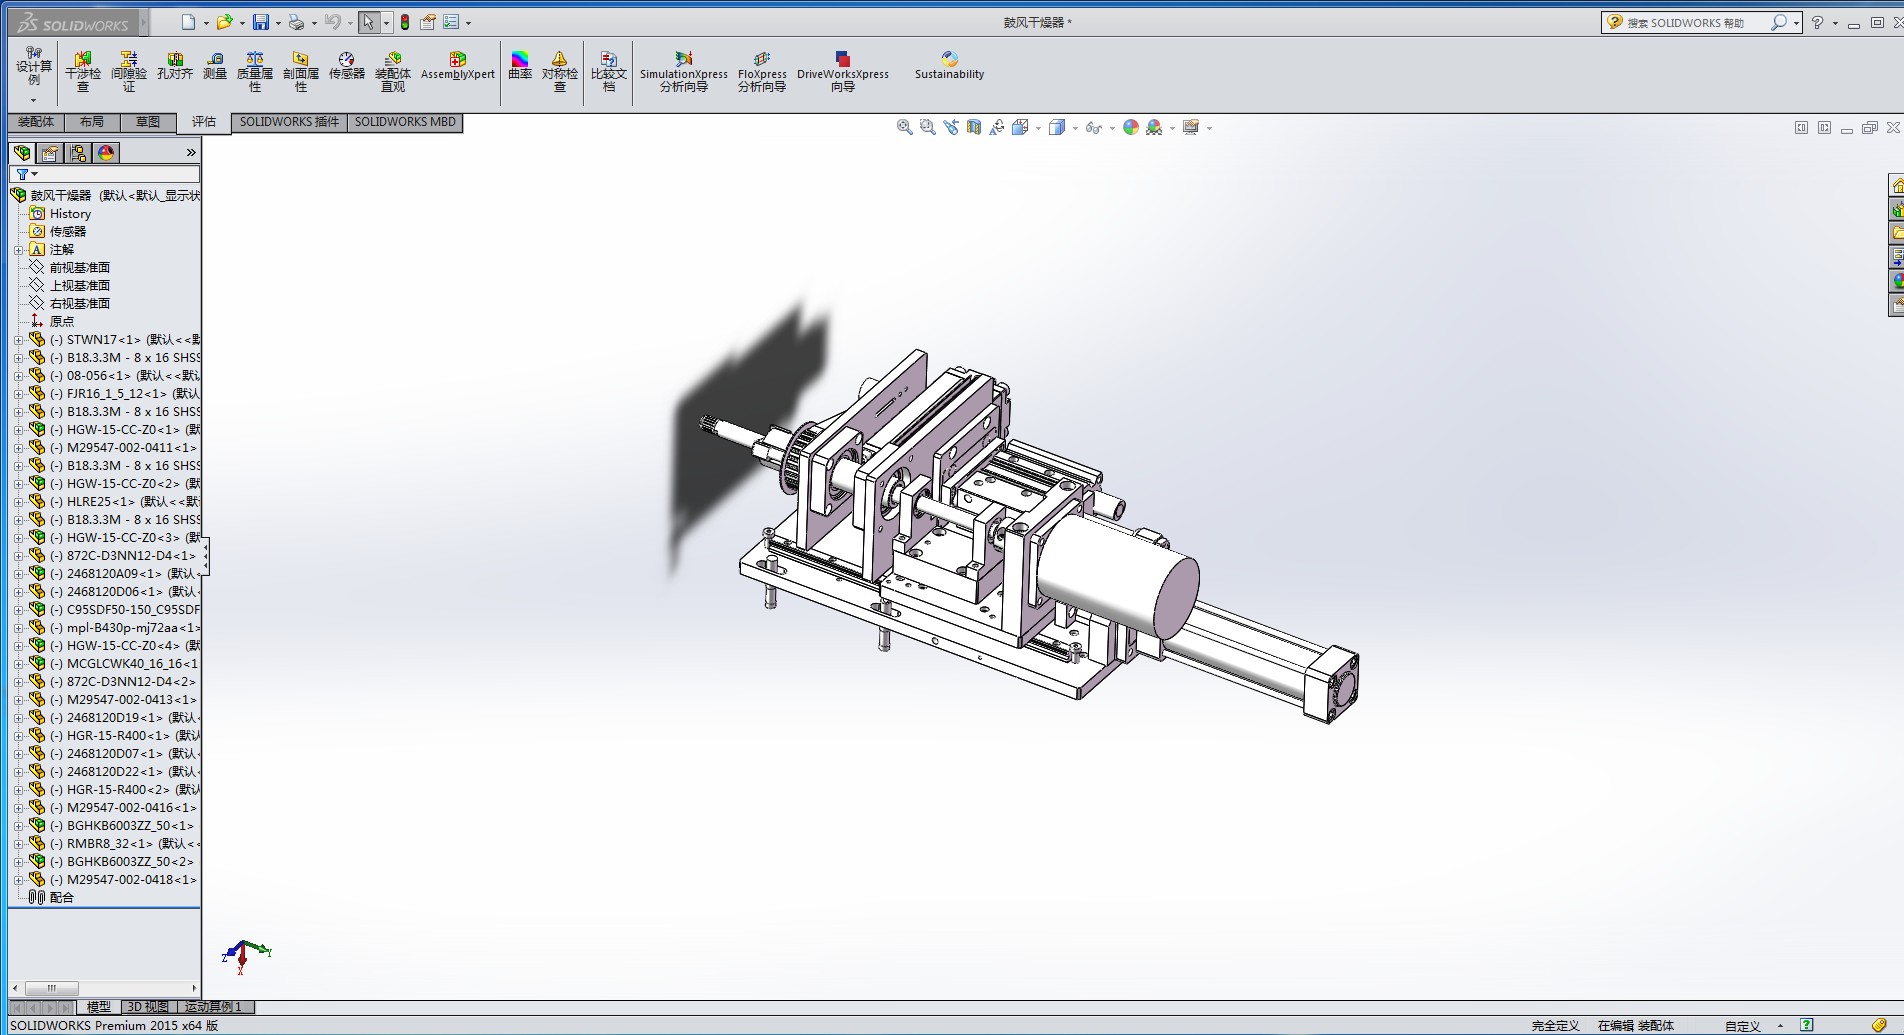Viewport: 1904px width, 1035px height.
Task: Expand the STWN17<1> component node
Action: (18, 340)
